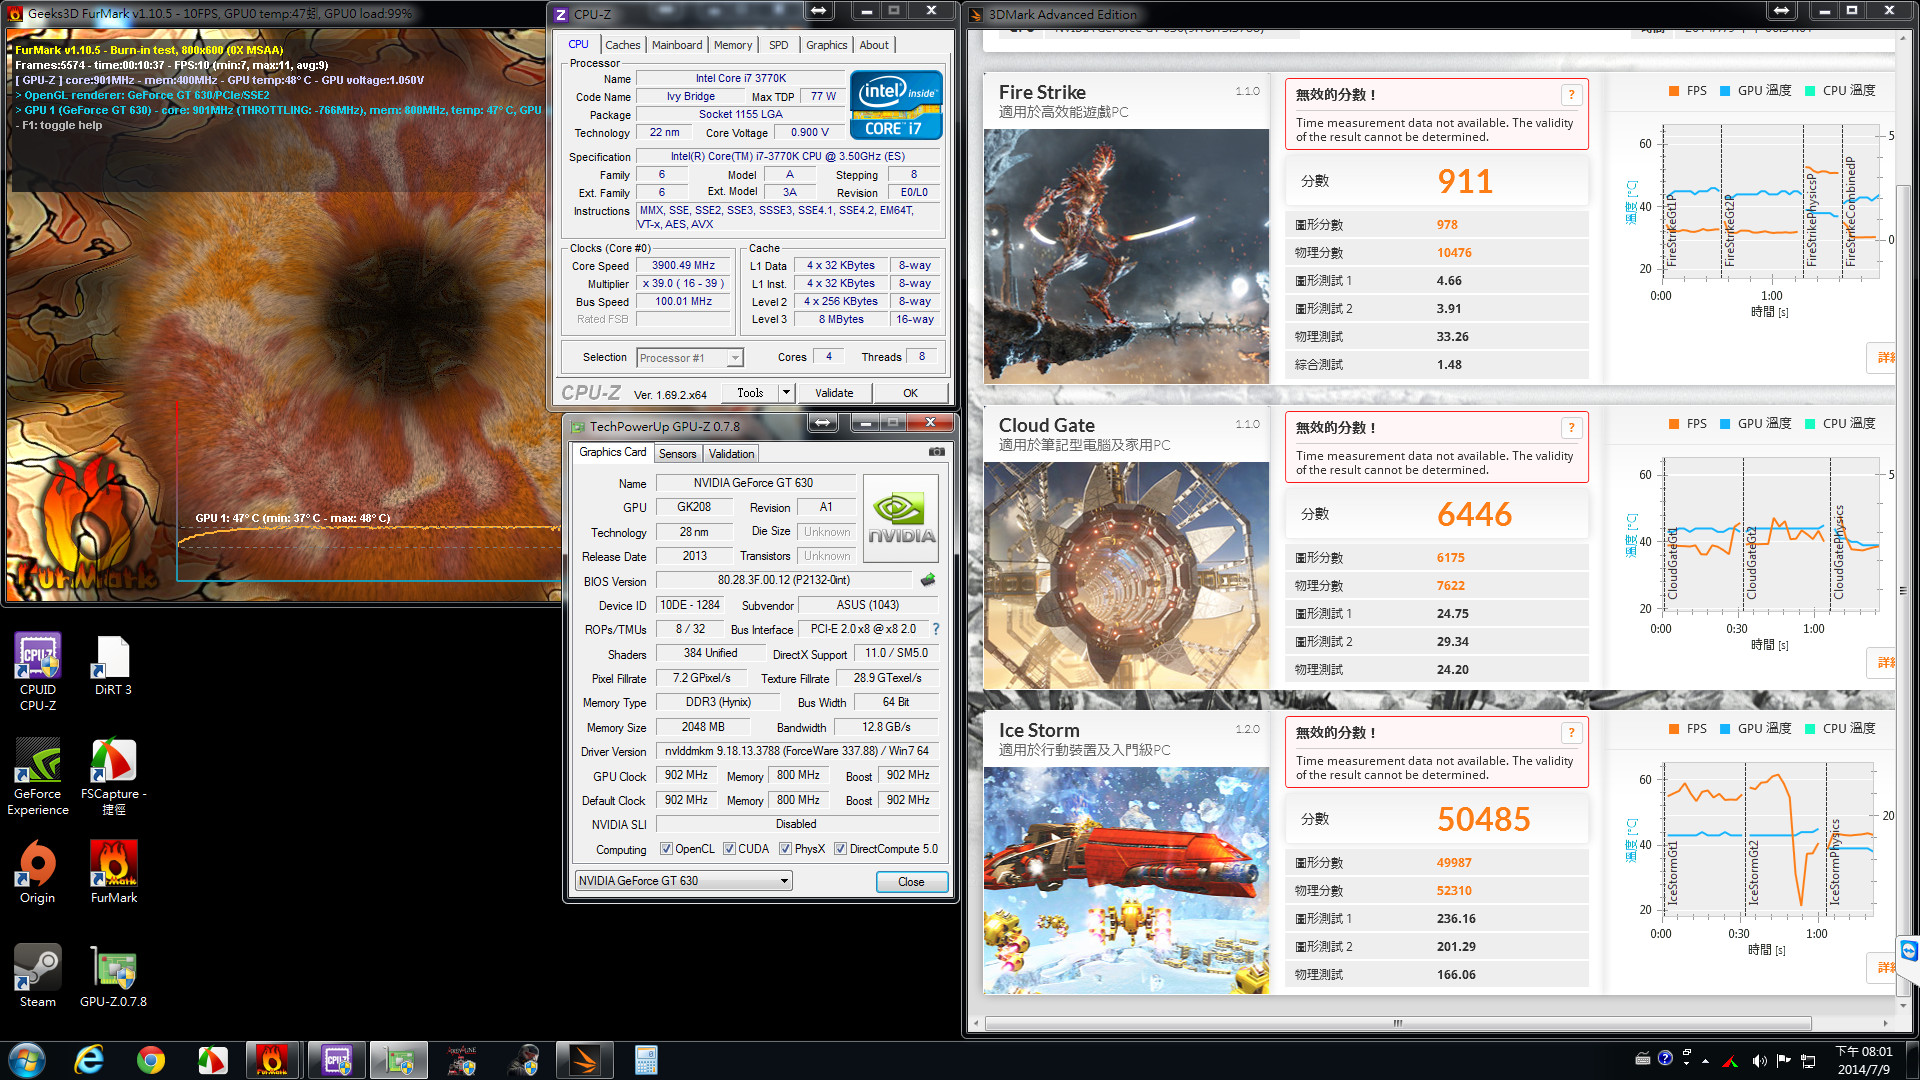1920x1080 pixels.
Task: Click the GPU-Z screenshot camera icon
Action: point(936,452)
